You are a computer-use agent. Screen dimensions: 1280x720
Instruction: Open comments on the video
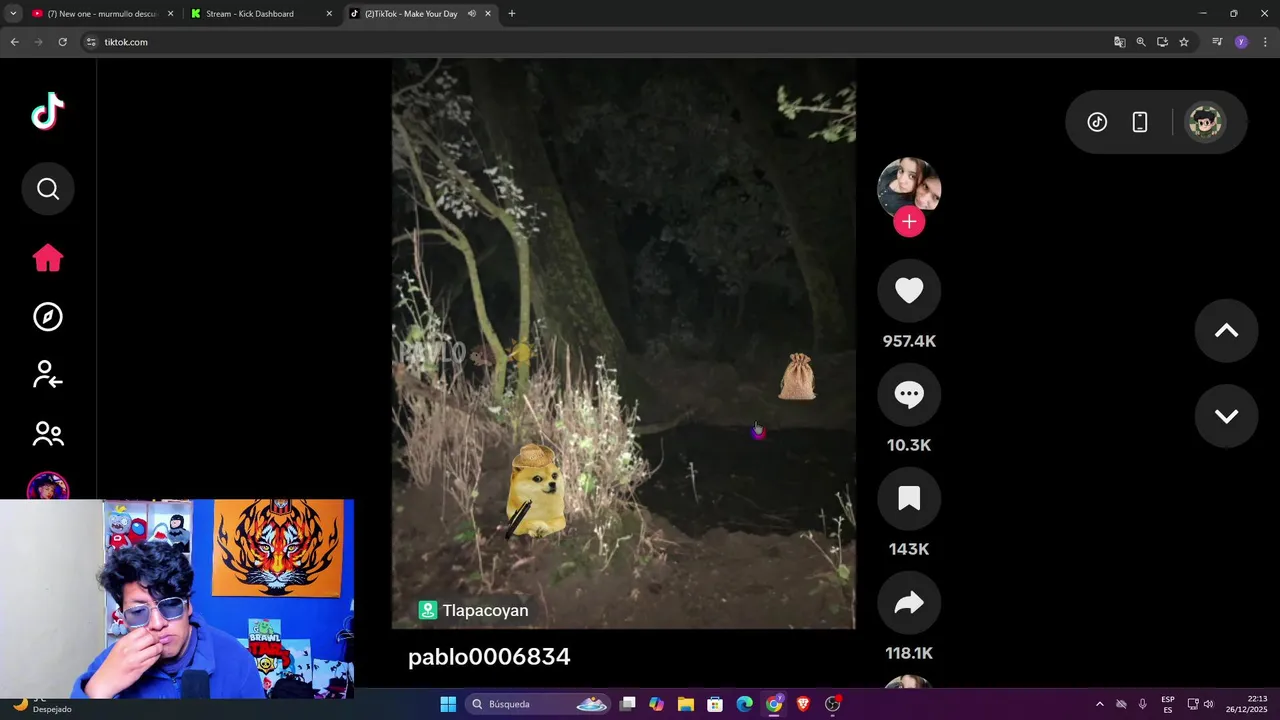click(x=909, y=395)
